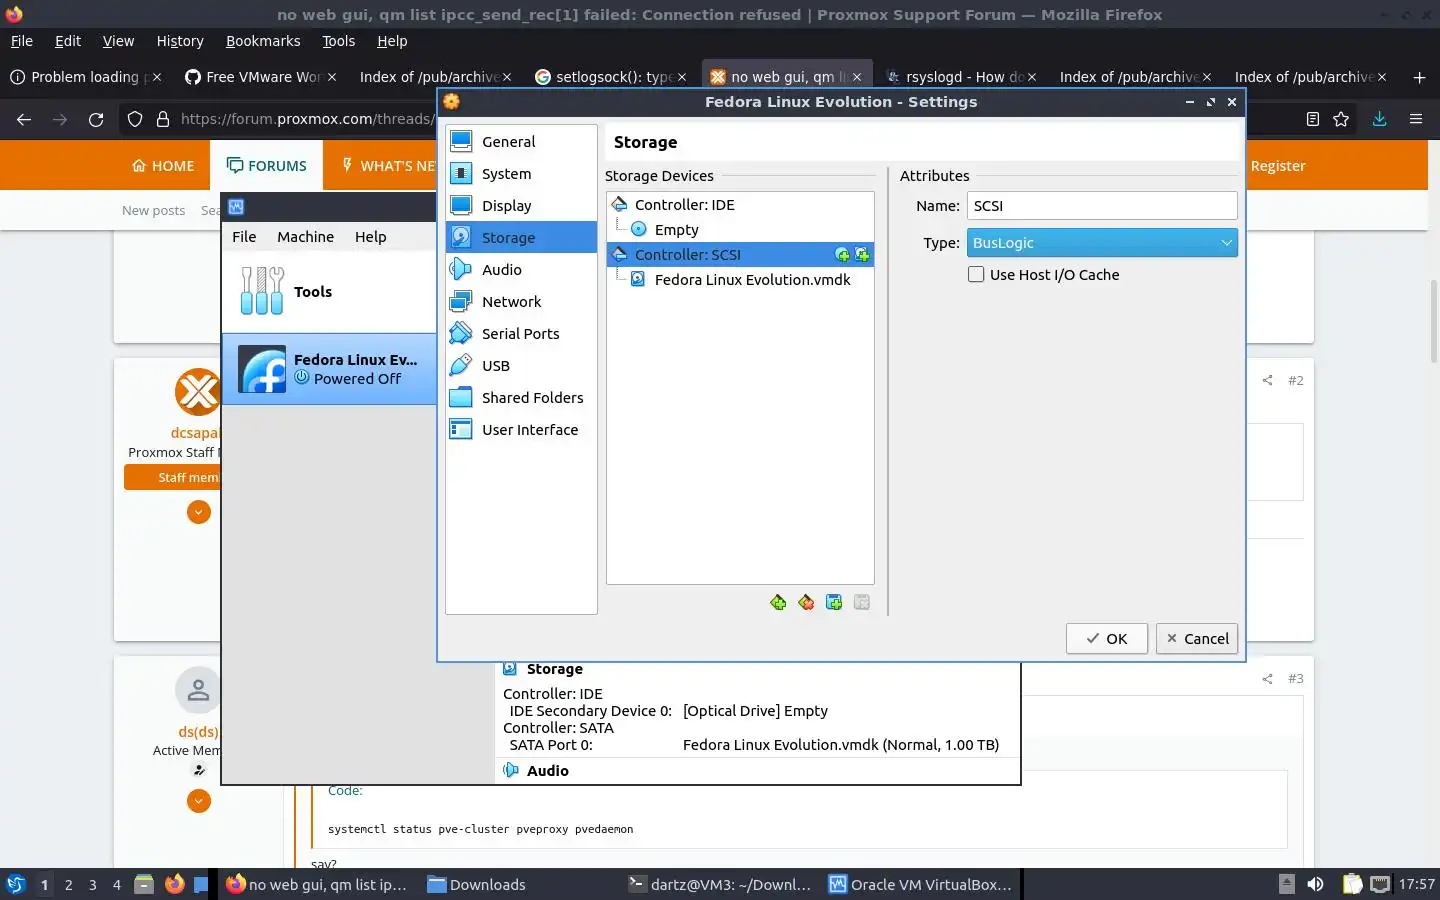Open the controller Type BusLogic dropdown

coord(1102,243)
